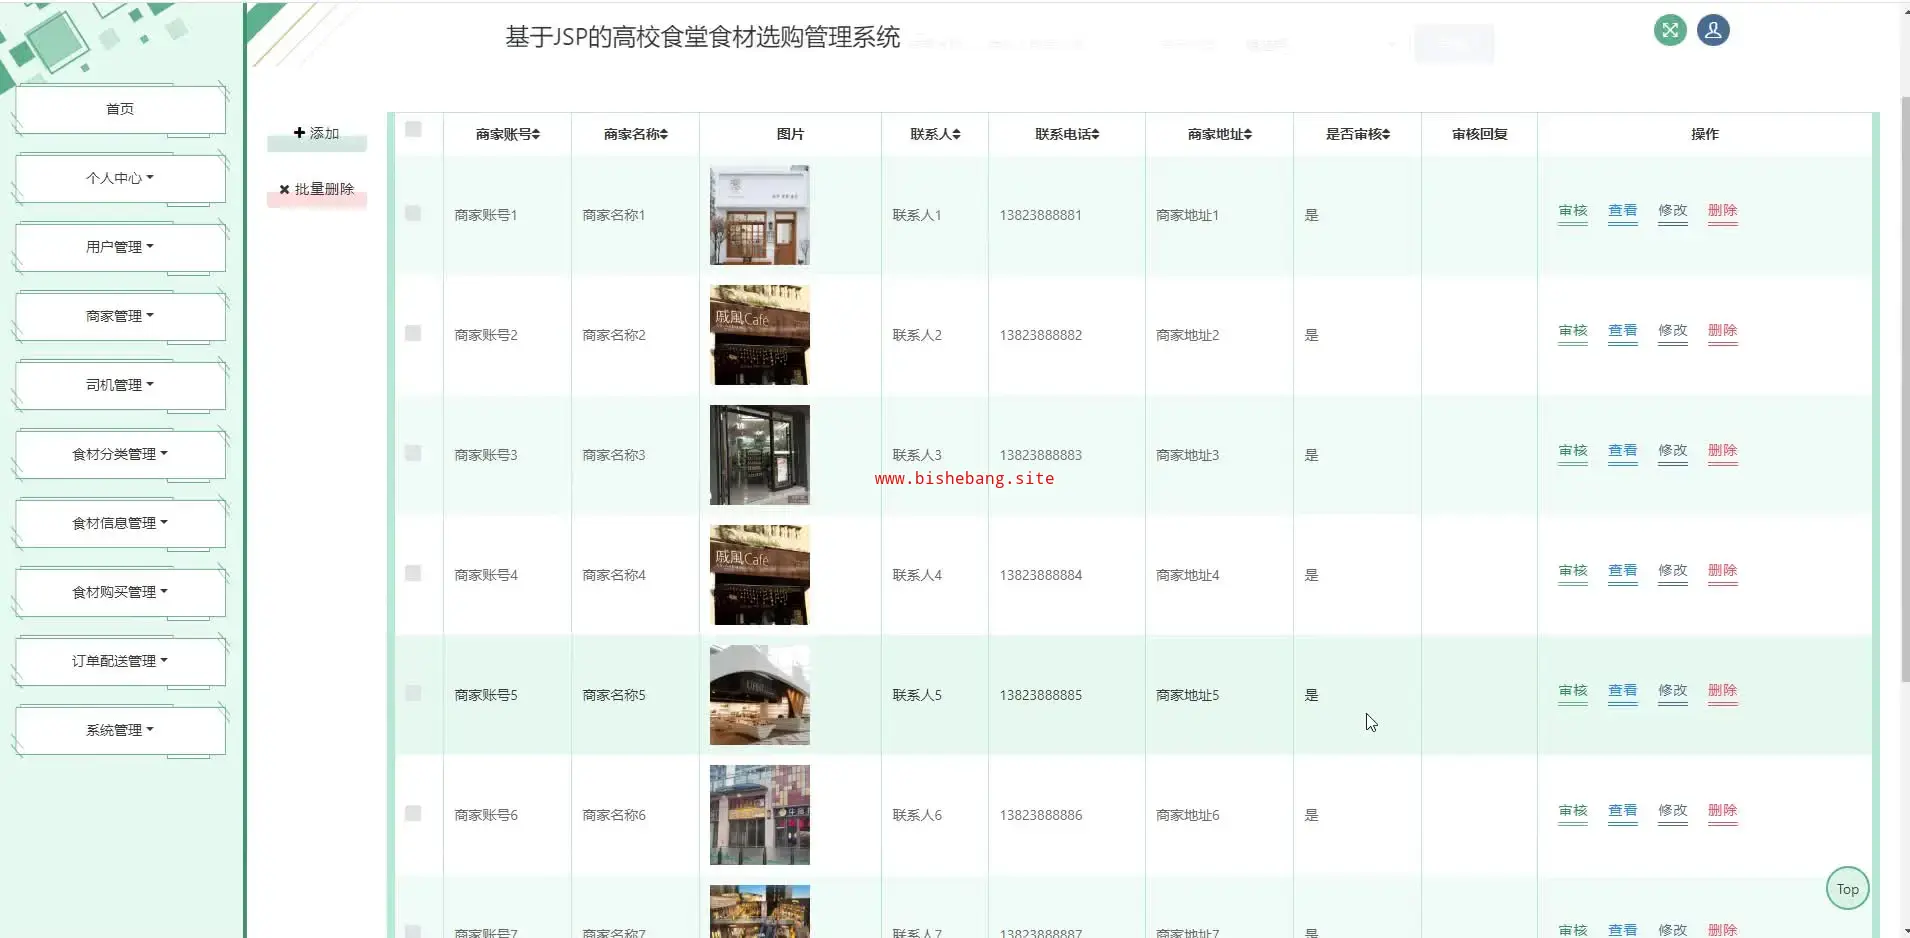Screen dimensions: 1910x938
Task: Delete 商家账号3 via 删除 link
Action: [1723, 451]
